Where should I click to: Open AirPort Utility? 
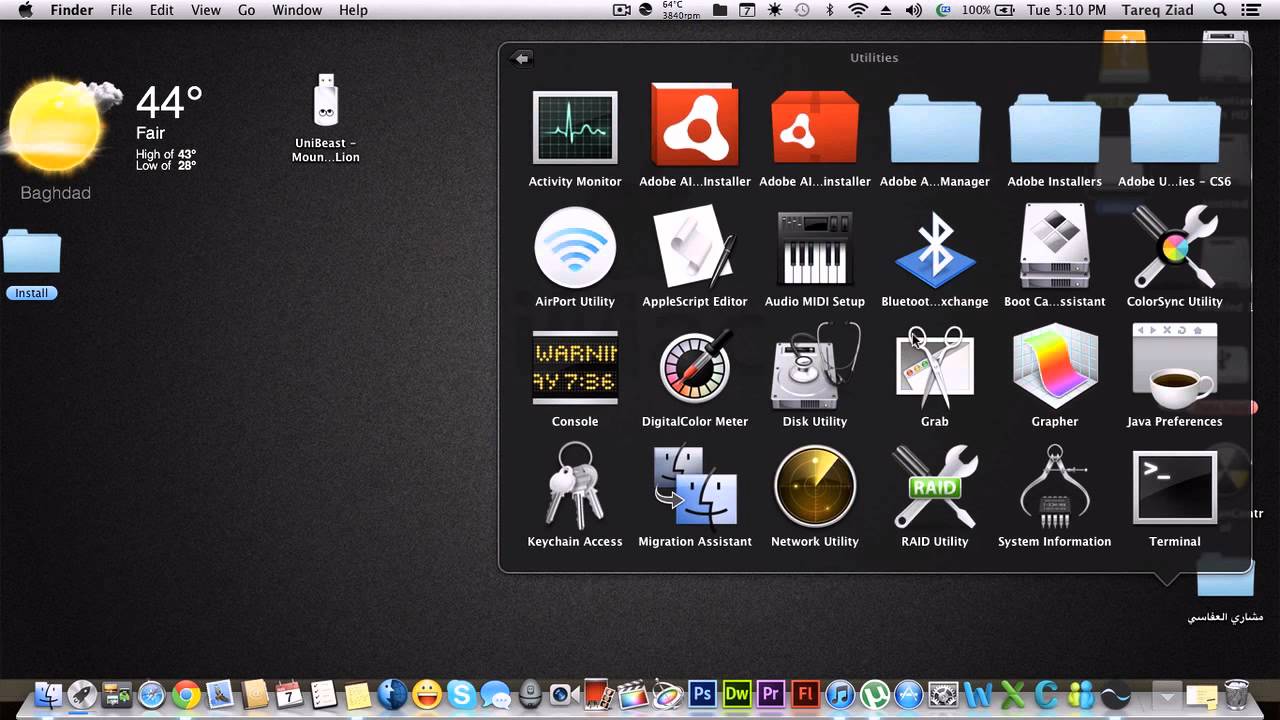[575, 247]
